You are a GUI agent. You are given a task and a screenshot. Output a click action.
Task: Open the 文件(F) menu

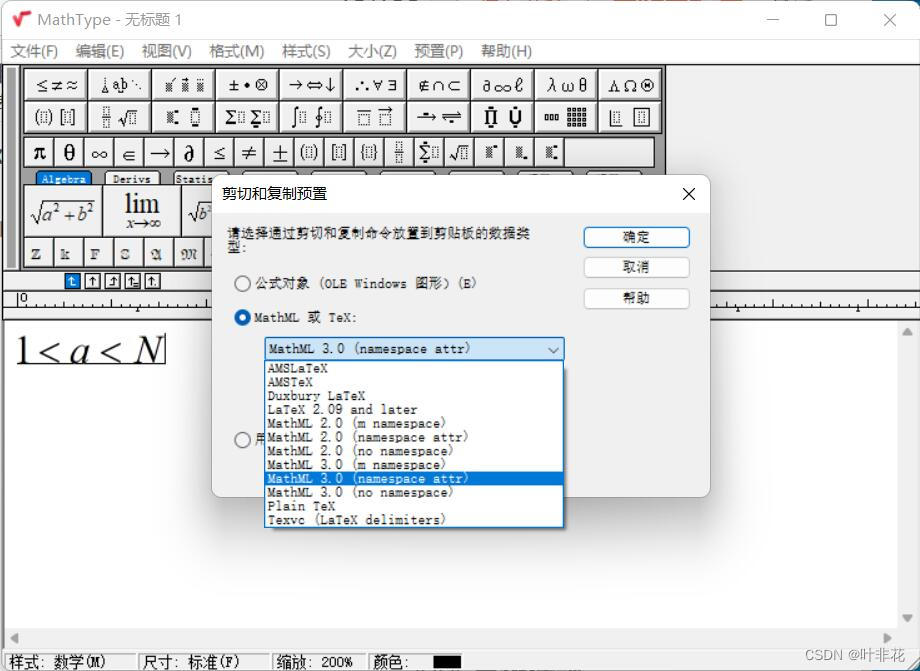[35, 52]
